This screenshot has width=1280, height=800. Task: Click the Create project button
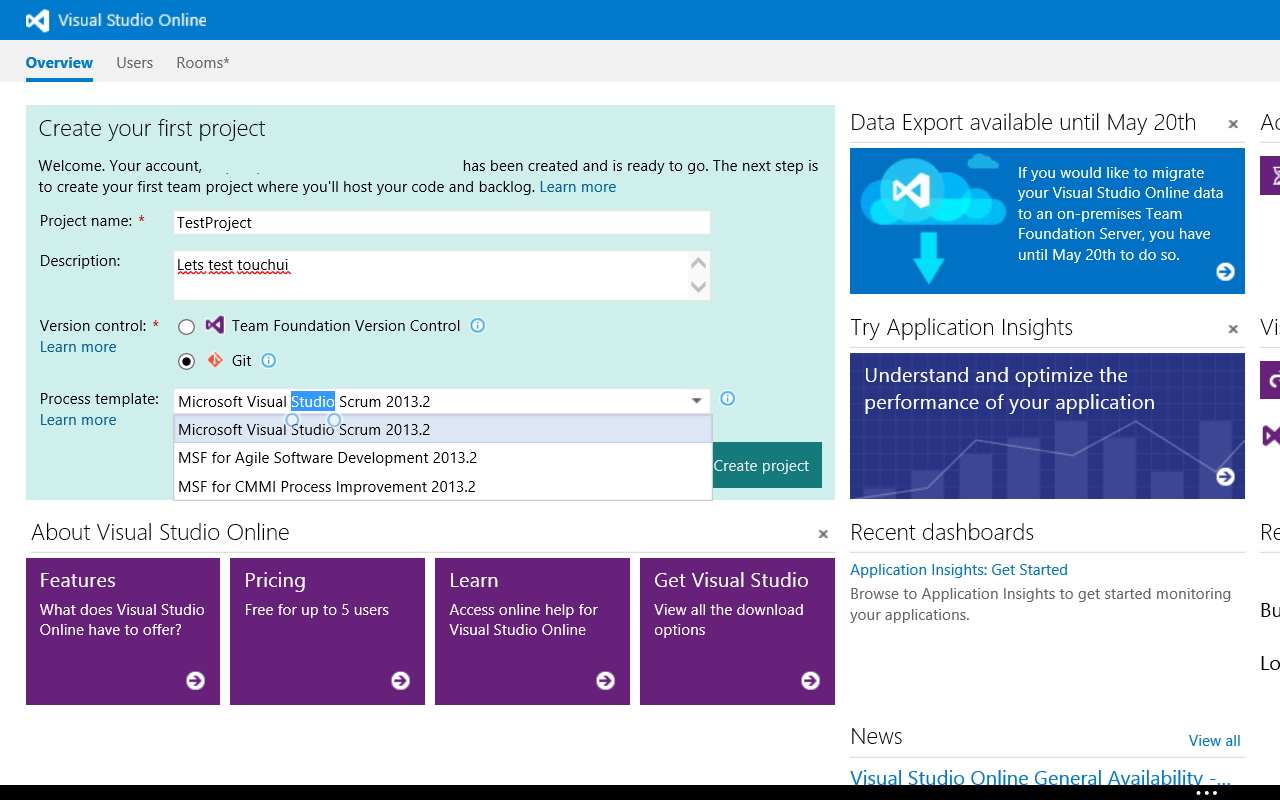[767, 465]
